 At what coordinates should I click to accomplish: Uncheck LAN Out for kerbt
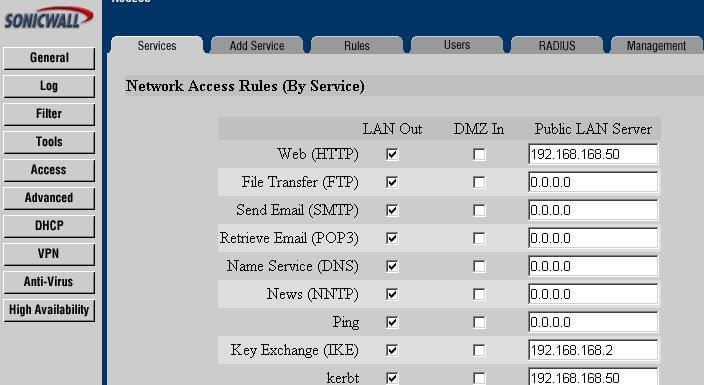(392, 378)
